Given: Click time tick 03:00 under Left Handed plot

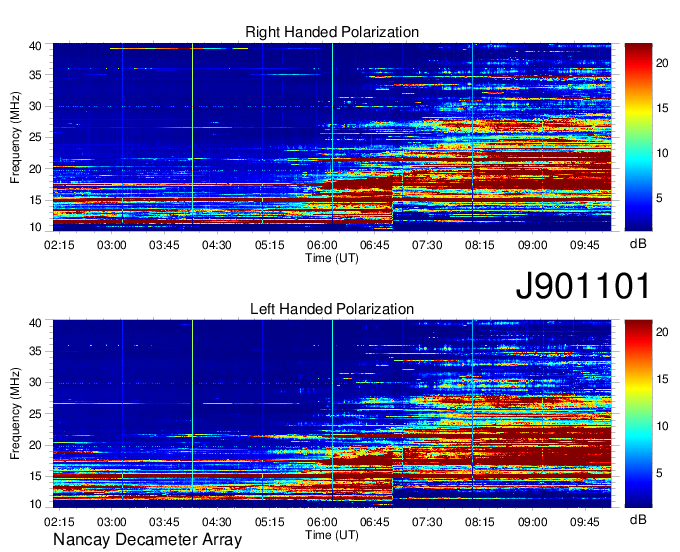Looking at the screenshot, I should tap(111, 522).
